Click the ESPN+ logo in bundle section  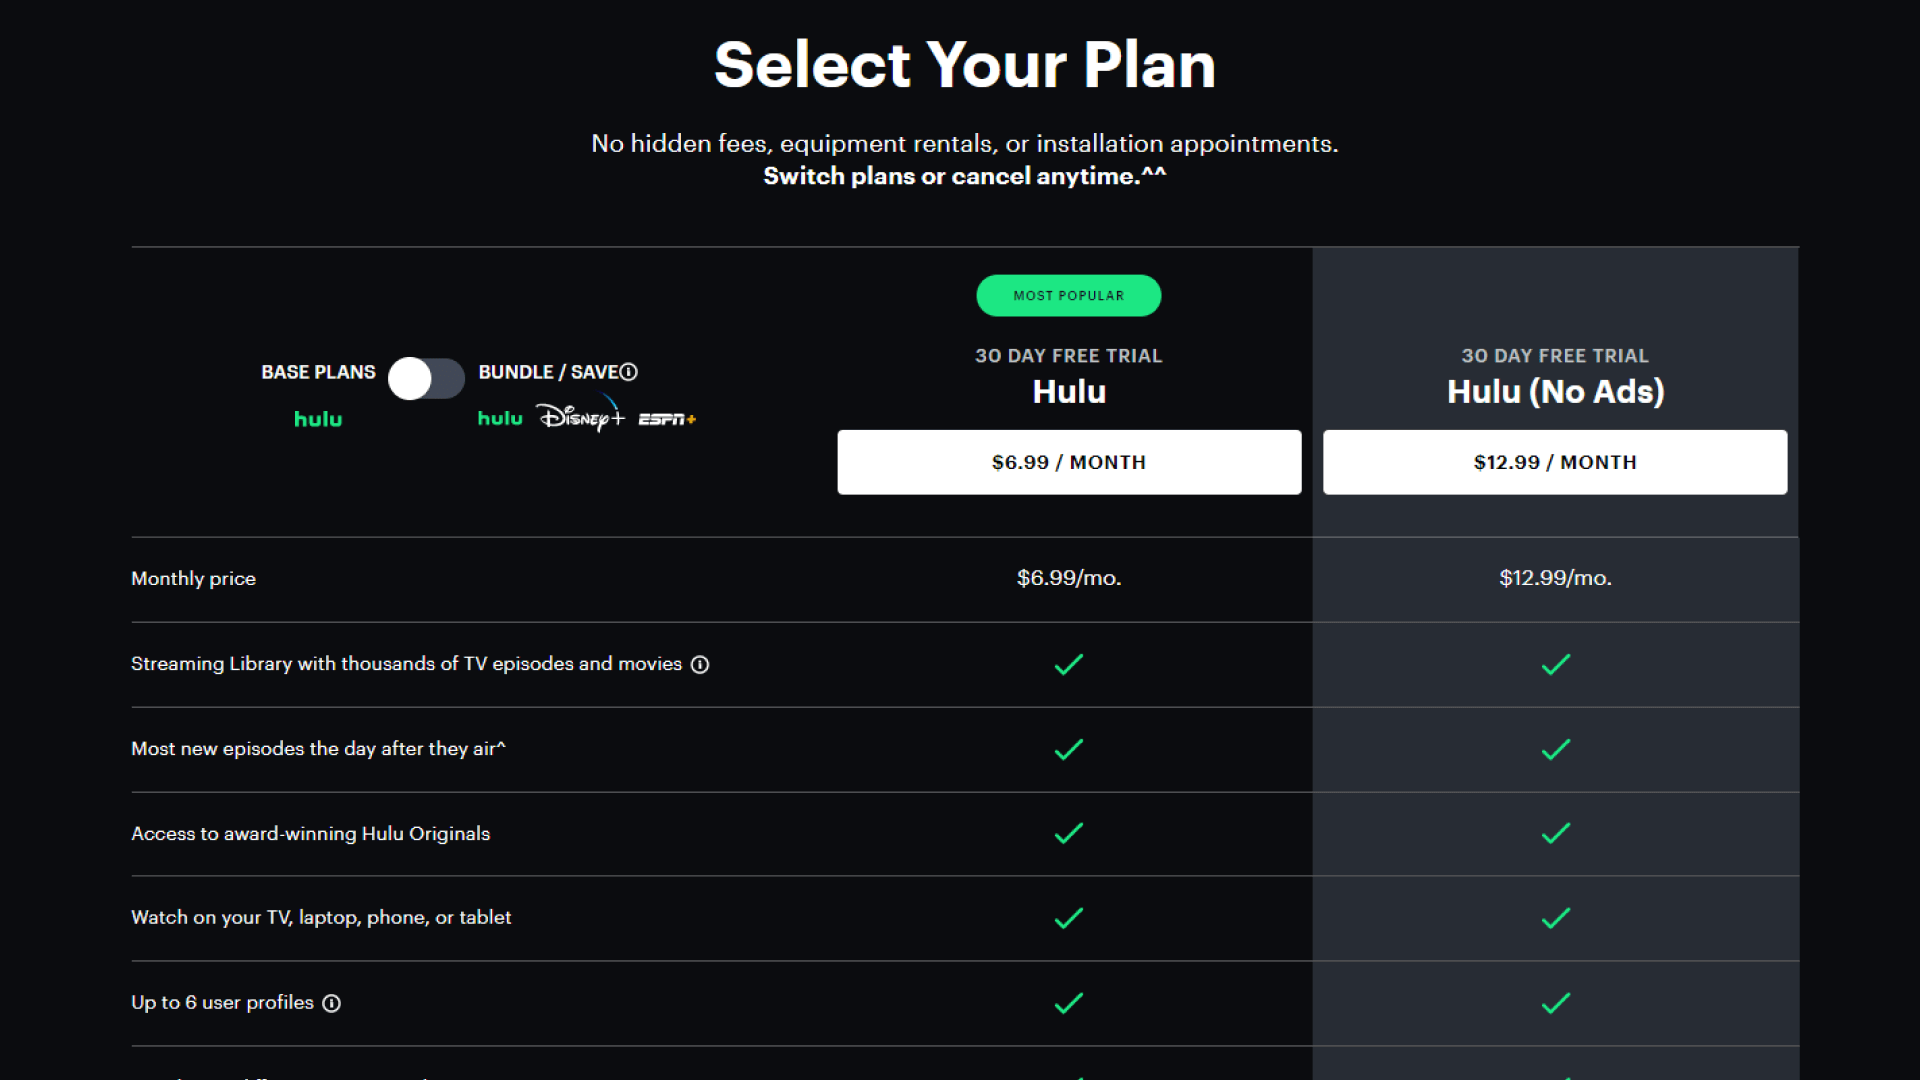tap(667, 419)
